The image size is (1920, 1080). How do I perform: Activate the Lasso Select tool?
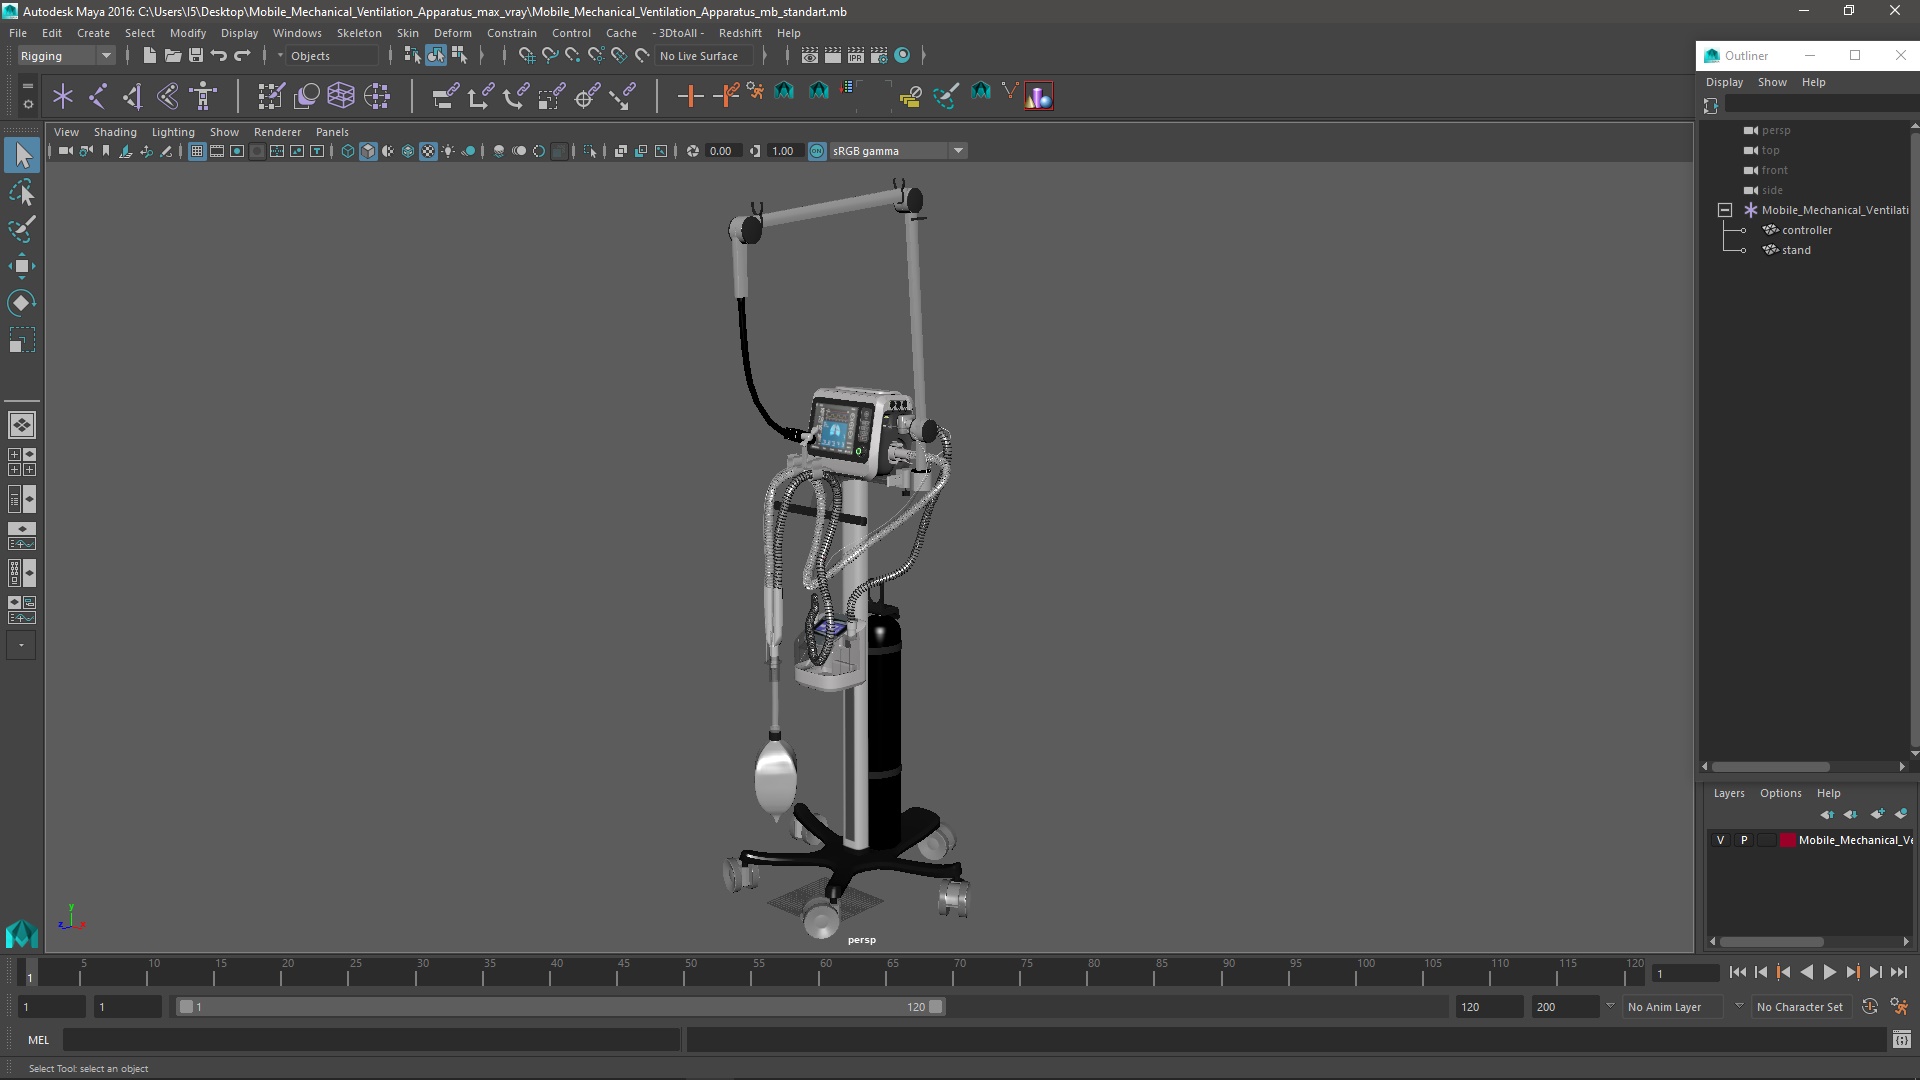click(22, 192)
